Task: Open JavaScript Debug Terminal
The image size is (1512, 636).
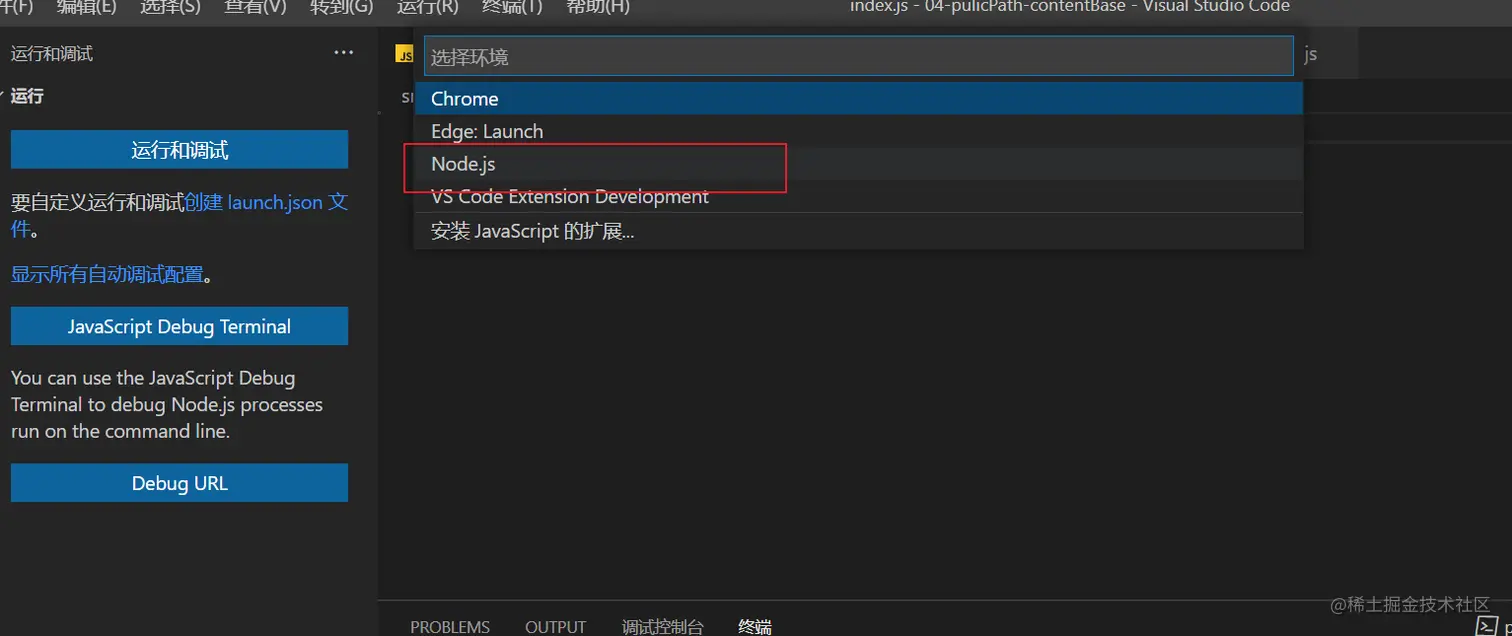Action: point(180,326)
